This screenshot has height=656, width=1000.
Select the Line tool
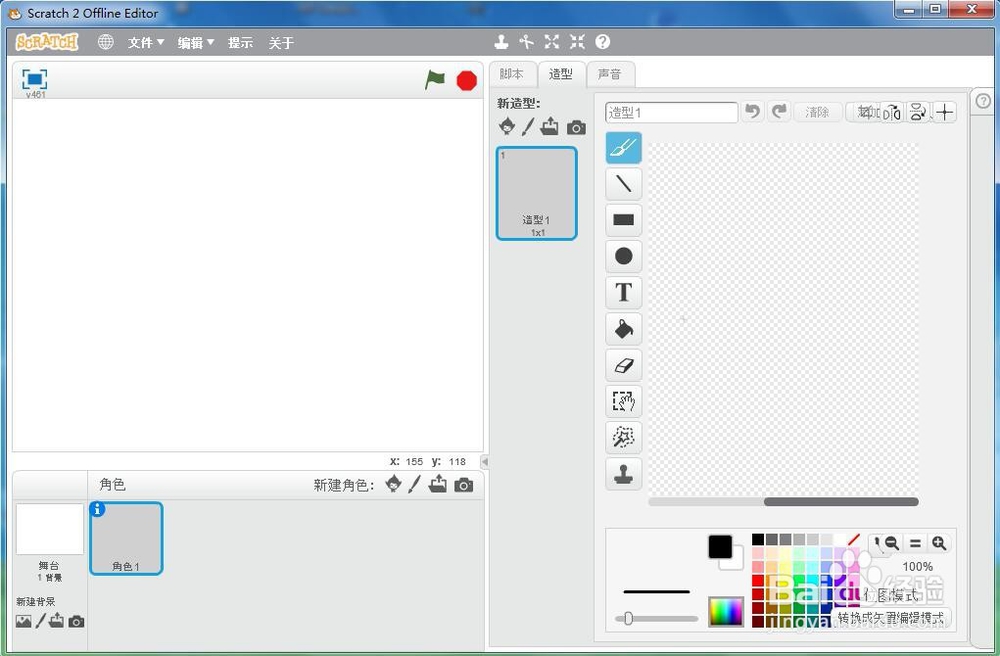tap(623, 184)
